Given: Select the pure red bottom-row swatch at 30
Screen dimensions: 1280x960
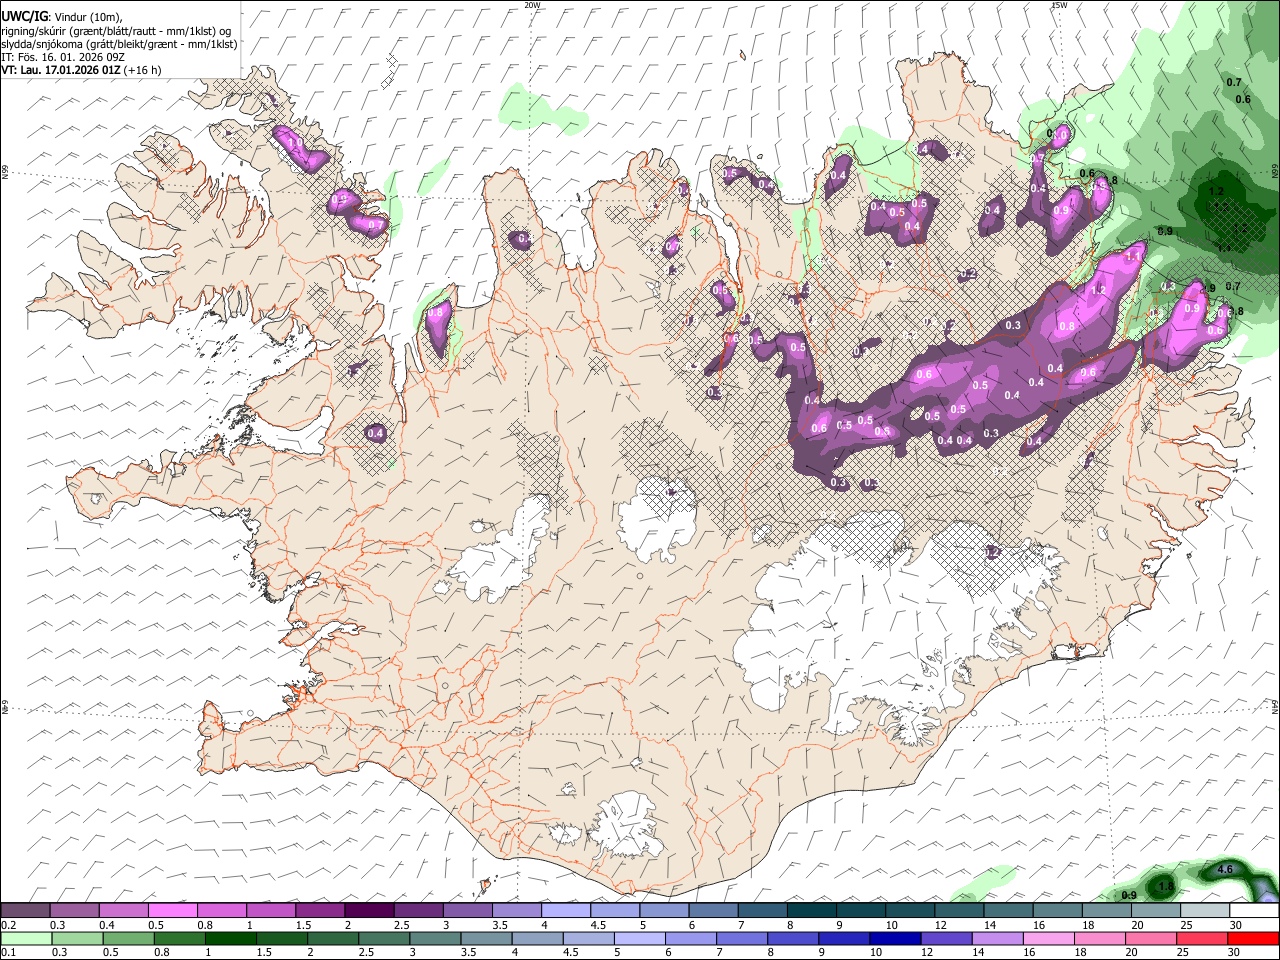Looking at the screenshot, I should [1254, 938].
